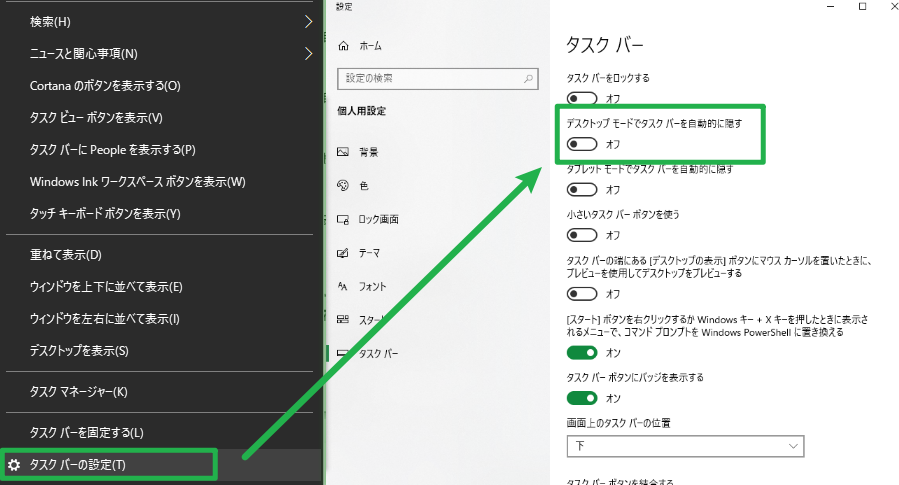Click the ロック画面 icon in sidebar

click(343, 219)
